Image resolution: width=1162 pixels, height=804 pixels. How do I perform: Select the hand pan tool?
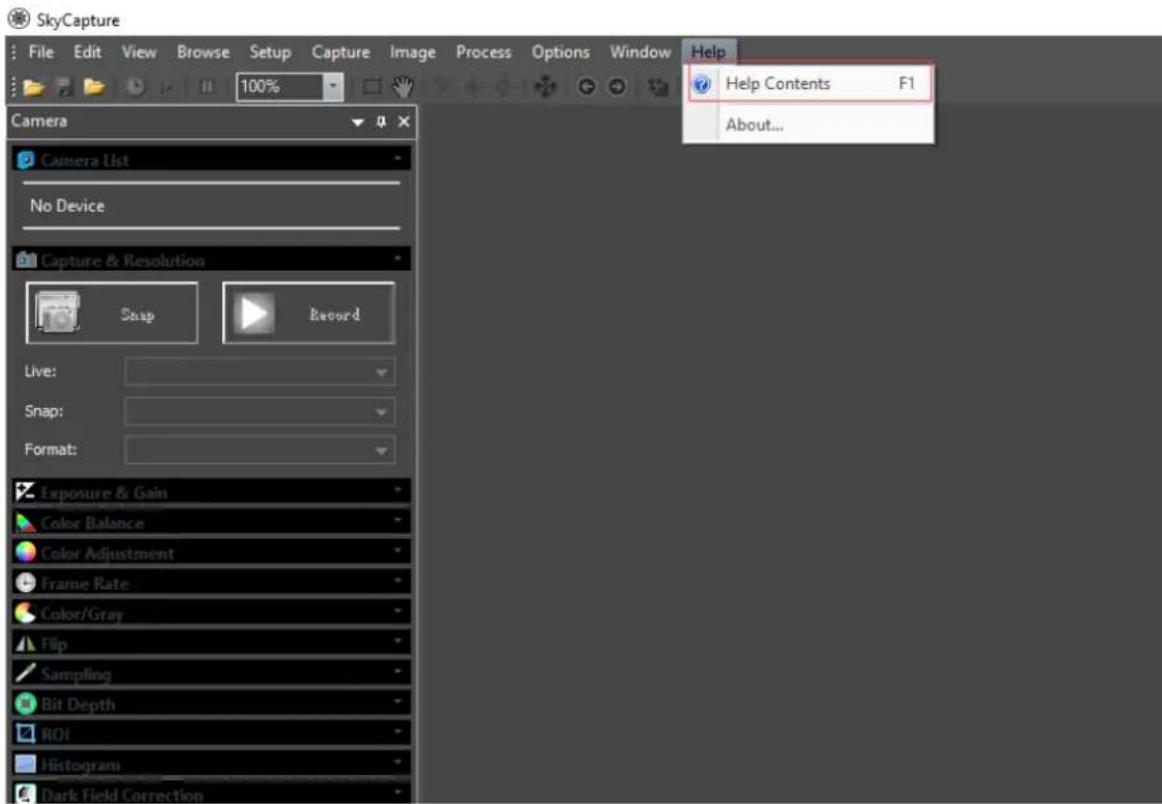point(403,87)
